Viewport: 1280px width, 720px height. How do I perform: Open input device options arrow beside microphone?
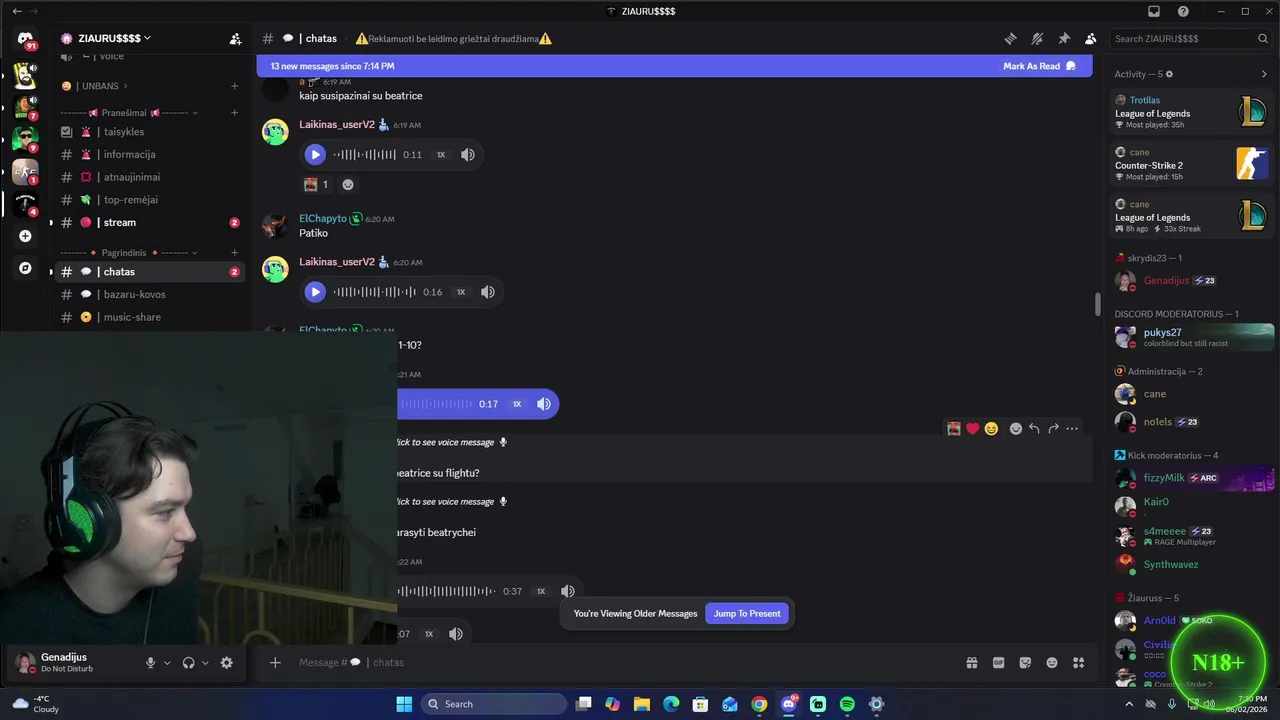point(167,662)
